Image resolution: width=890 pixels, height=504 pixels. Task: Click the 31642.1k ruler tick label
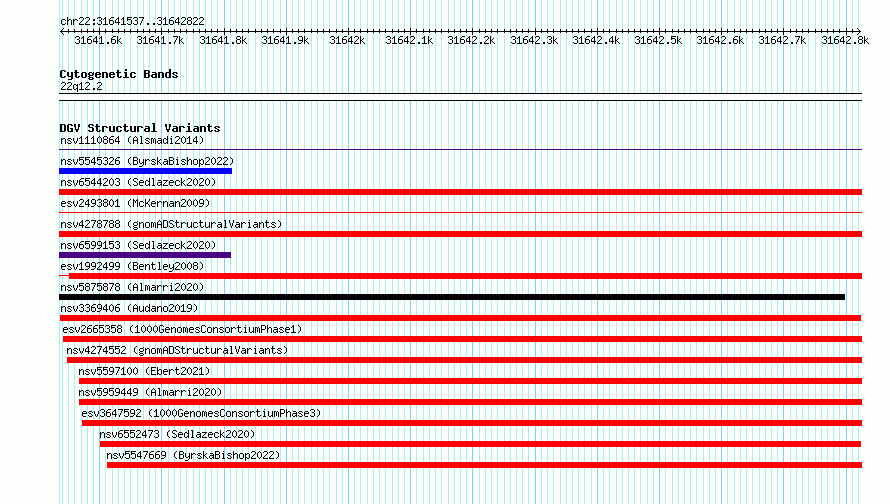(x=409, y=40)
